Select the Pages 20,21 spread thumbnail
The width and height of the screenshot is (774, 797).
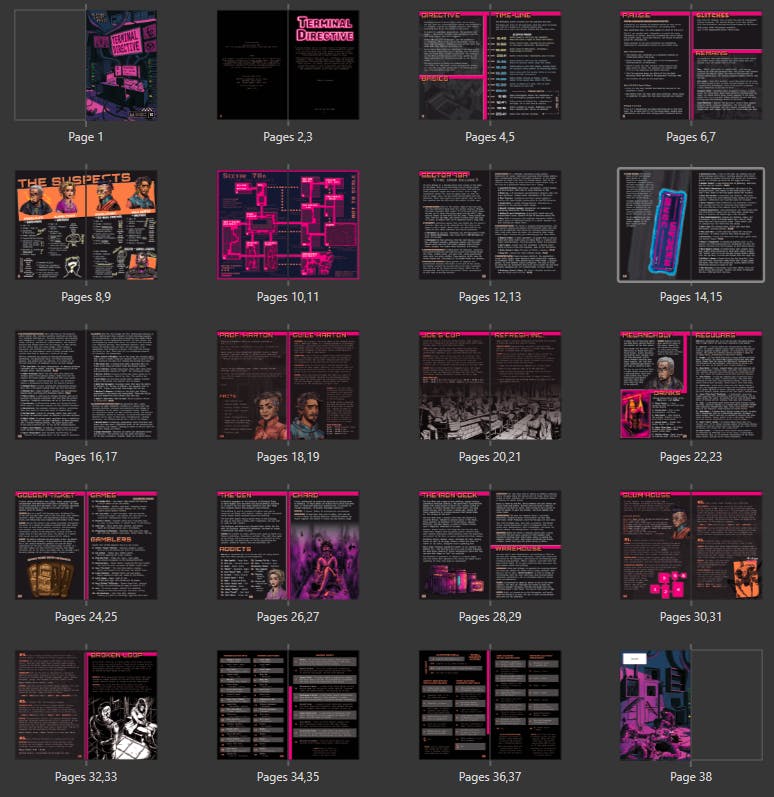[x=489, y=385]
